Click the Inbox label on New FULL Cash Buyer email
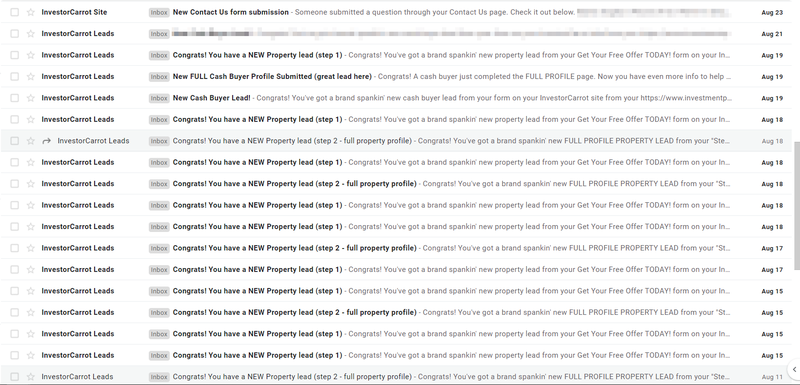Image resolution: width=800 pixels, height=385 pixels. [159, 76]
